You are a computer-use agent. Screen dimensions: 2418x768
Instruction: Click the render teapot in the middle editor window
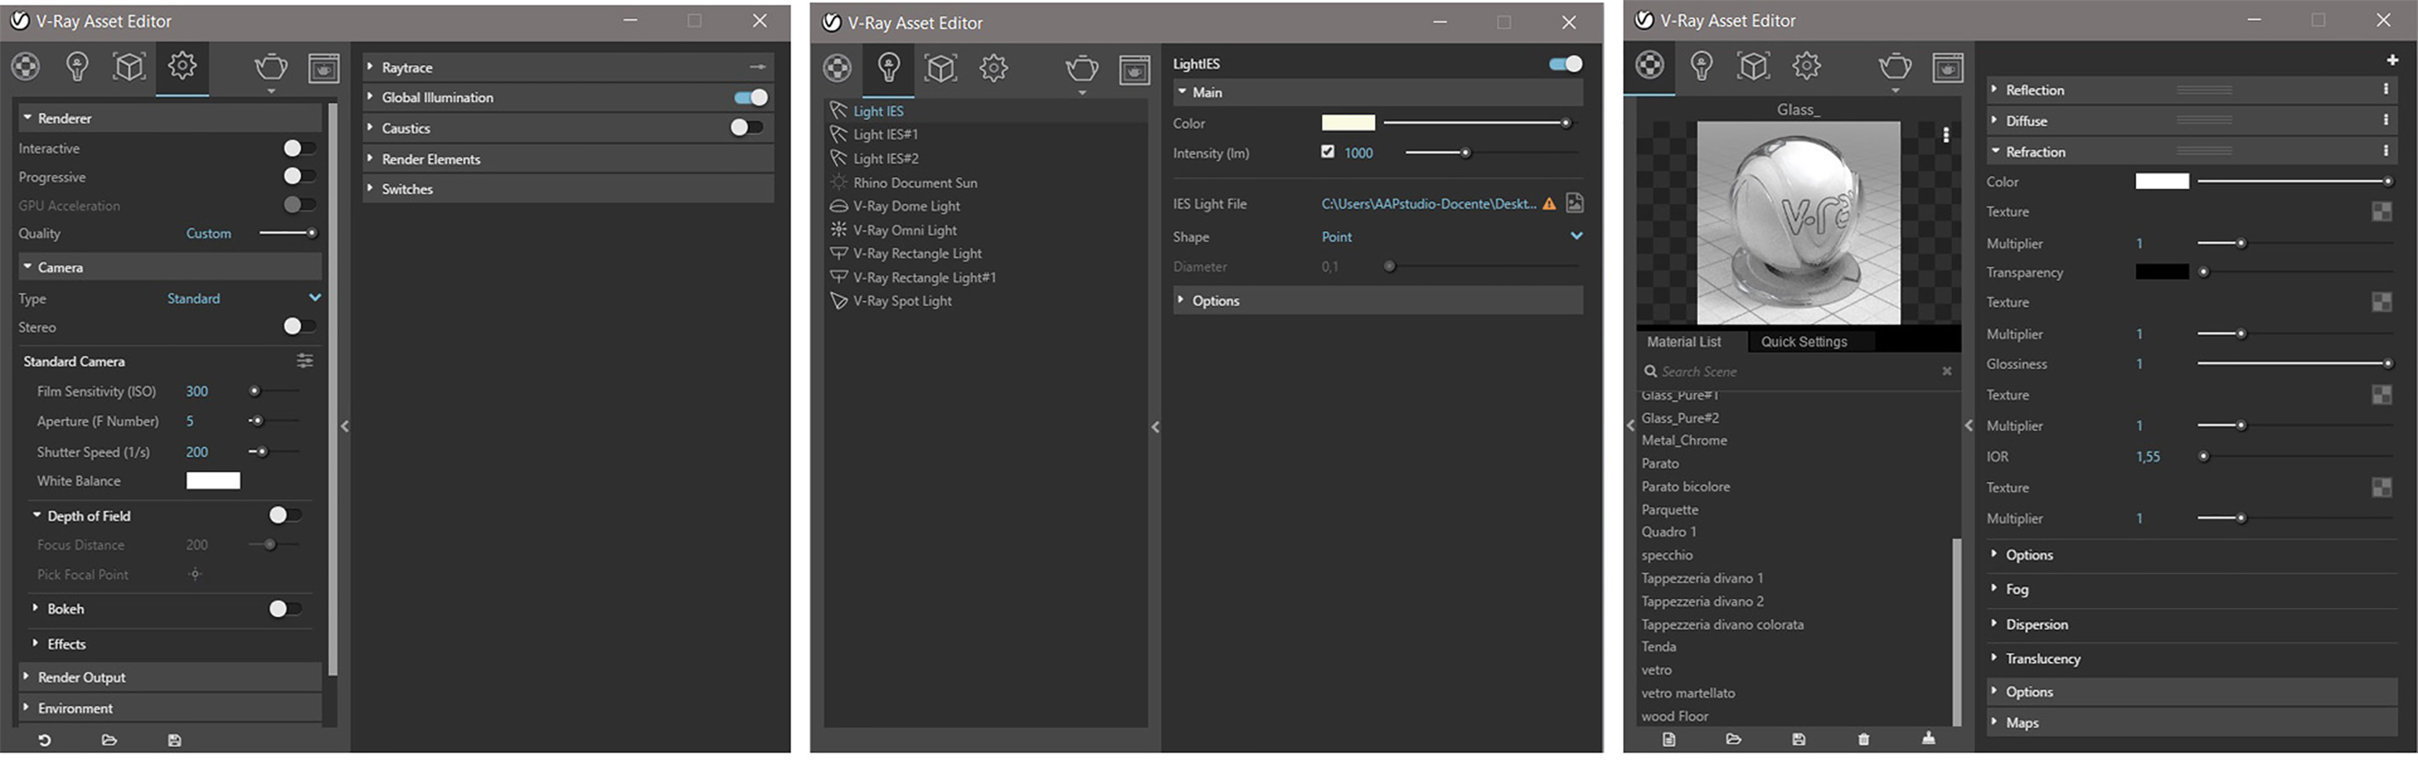(x=1082, y=69)
